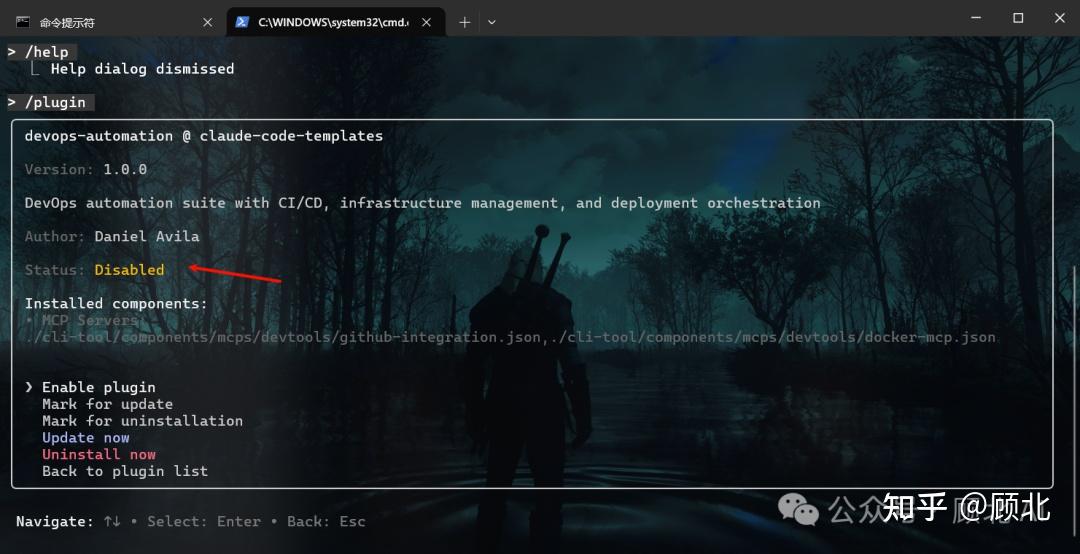This screenshot has width=1080, height=554.
Task: Click Uninstall now in red
Action: [x=99, y=454]
